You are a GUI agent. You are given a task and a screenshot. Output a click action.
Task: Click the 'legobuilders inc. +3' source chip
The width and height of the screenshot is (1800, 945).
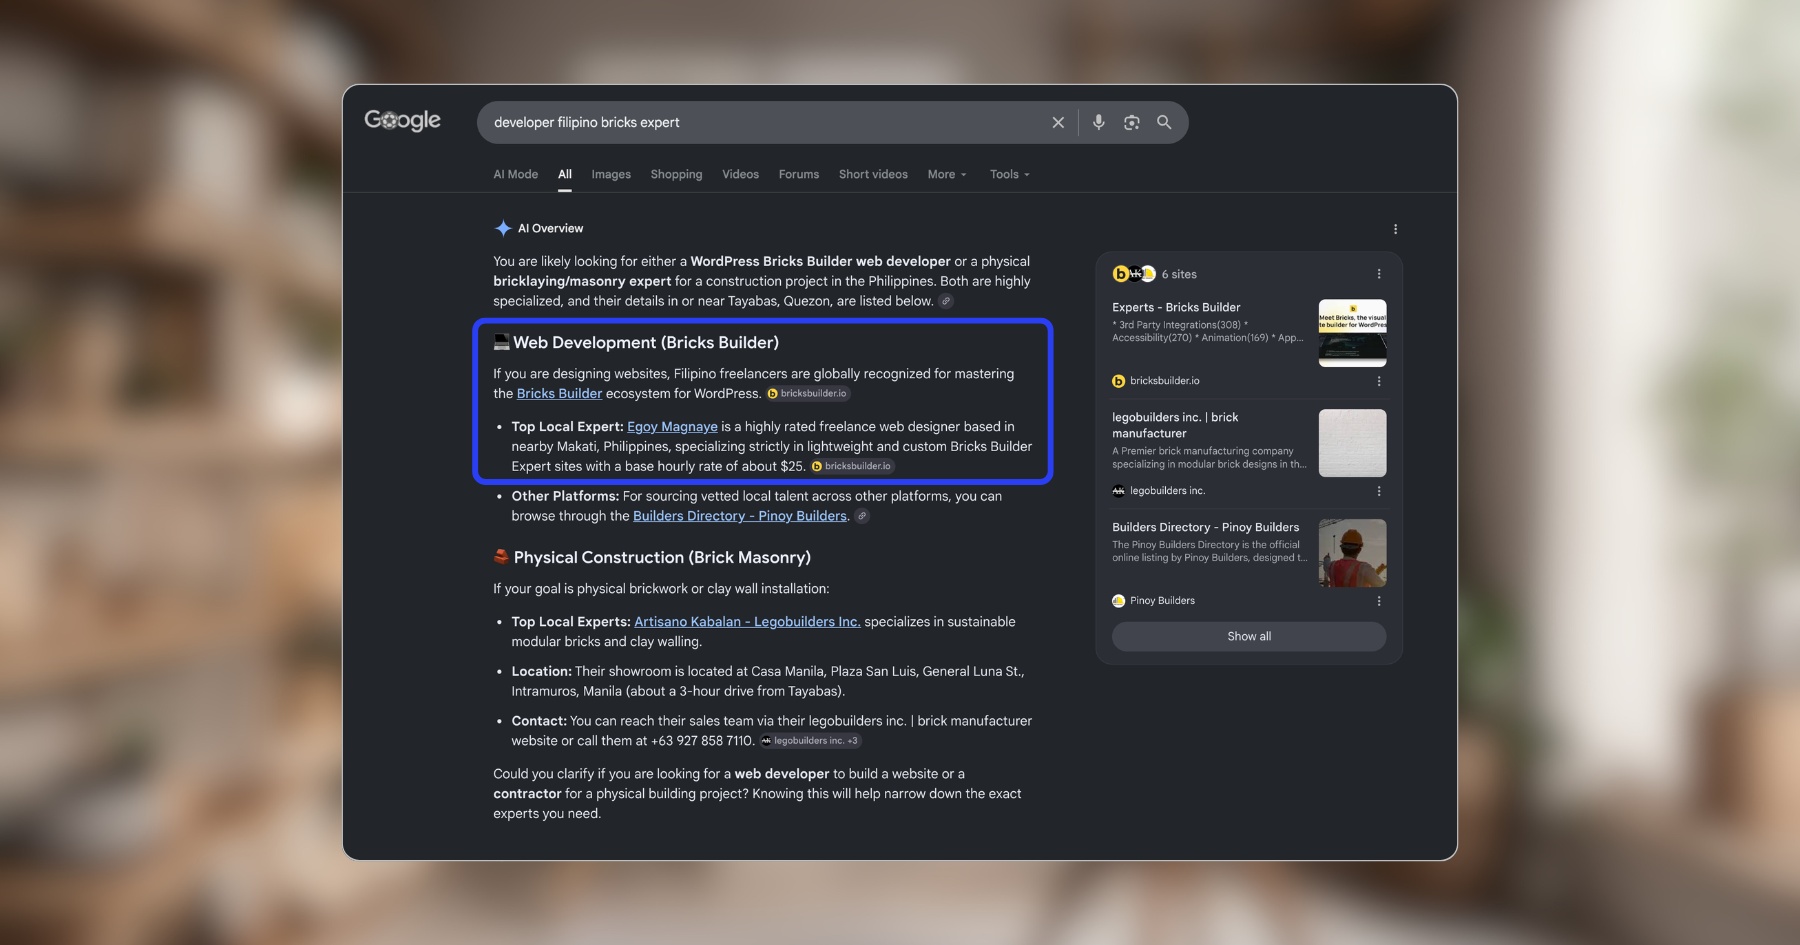tap(810, 741)
